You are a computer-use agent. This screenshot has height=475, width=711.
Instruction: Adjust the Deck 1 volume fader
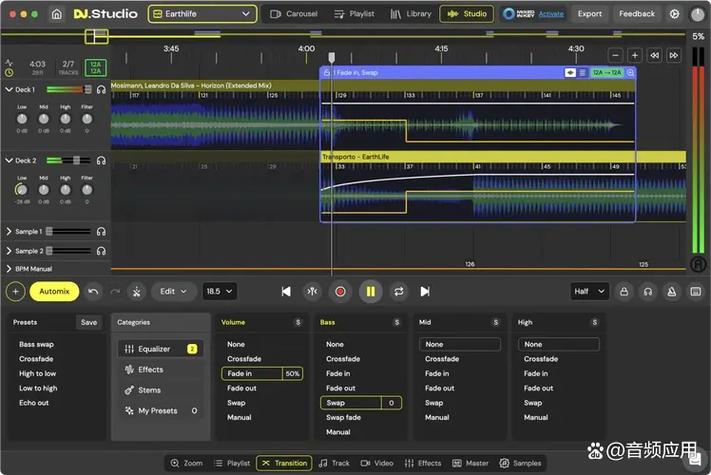(x=87, y=89)
